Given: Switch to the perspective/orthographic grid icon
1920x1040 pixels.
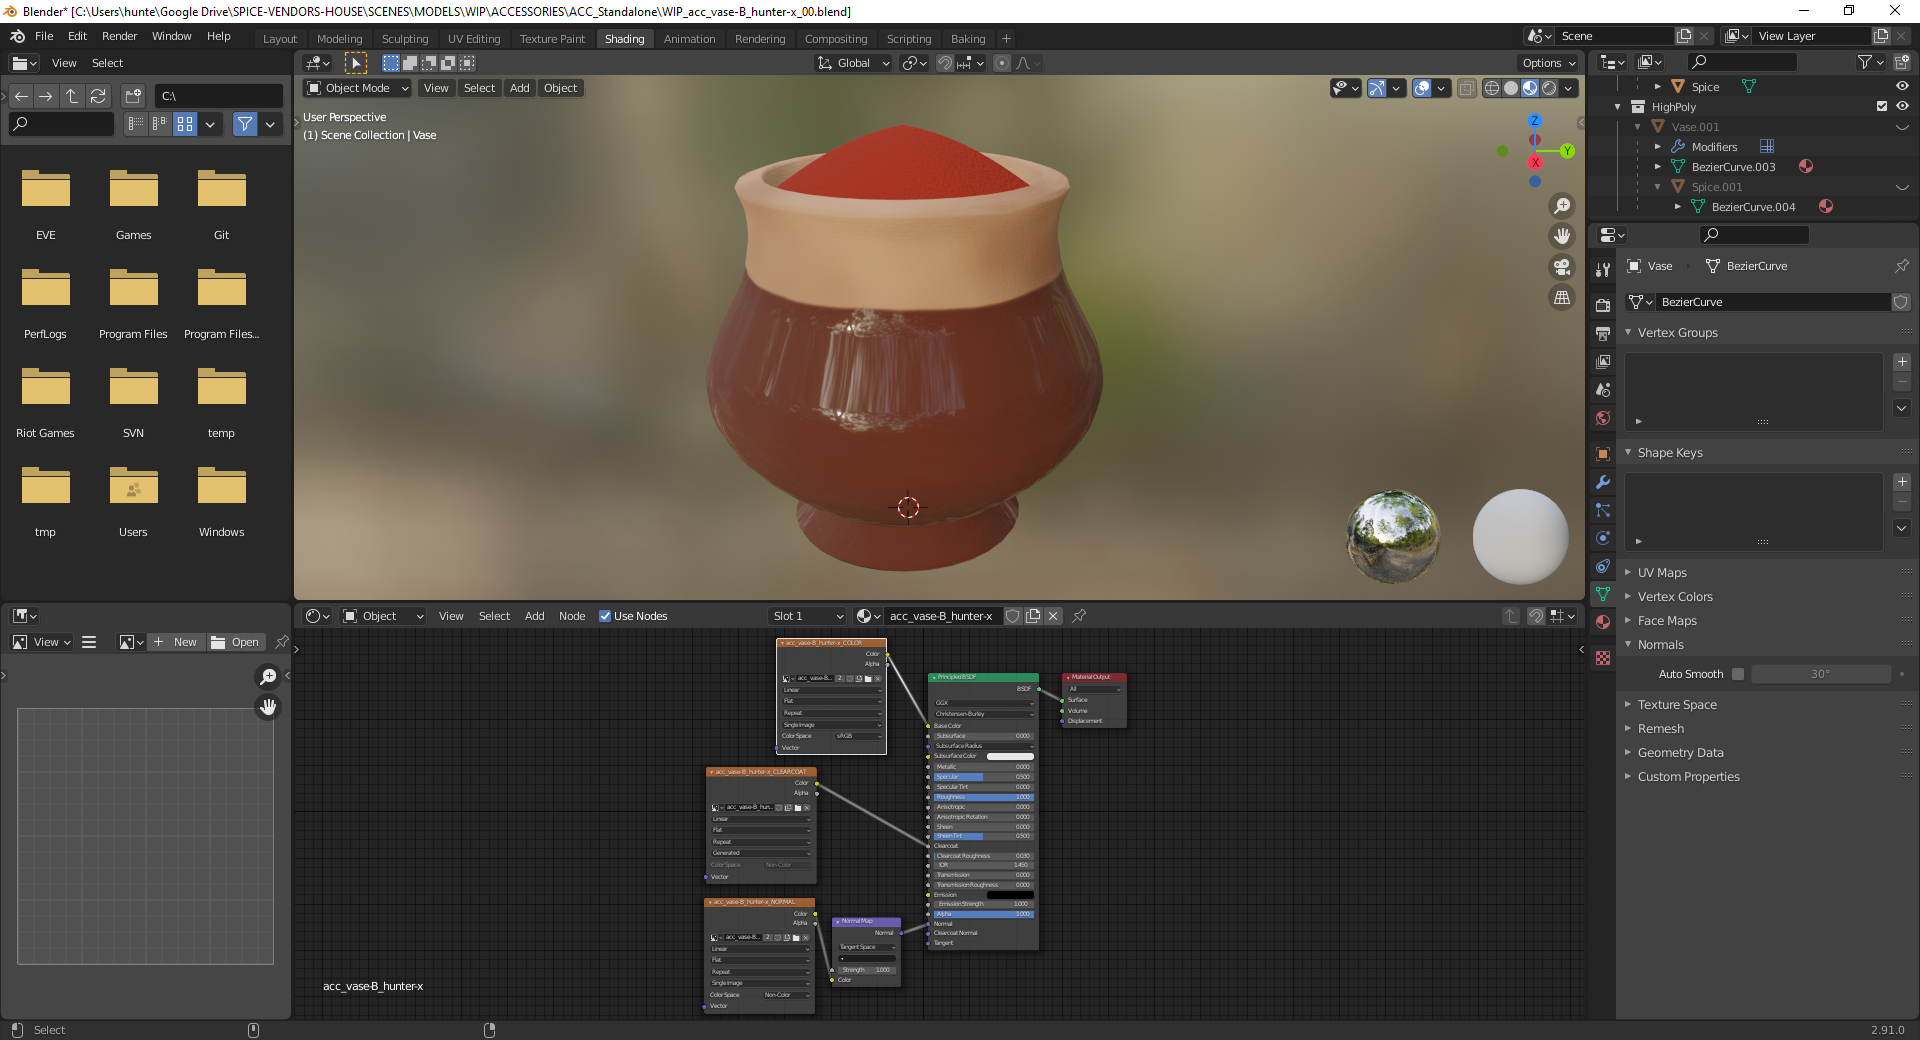Looking at the screenshot, I should coord(1561,298).
